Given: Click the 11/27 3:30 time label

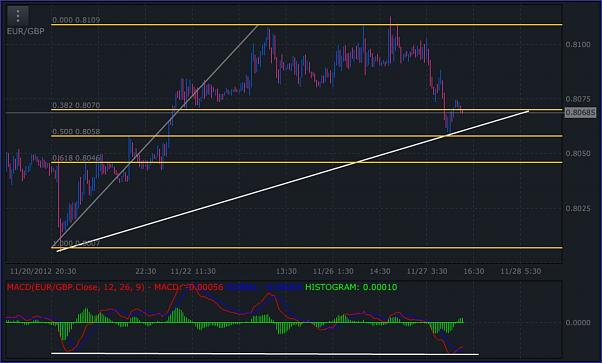Looking at the screenshot, I should pyautogui.click(x=427, y=271).
